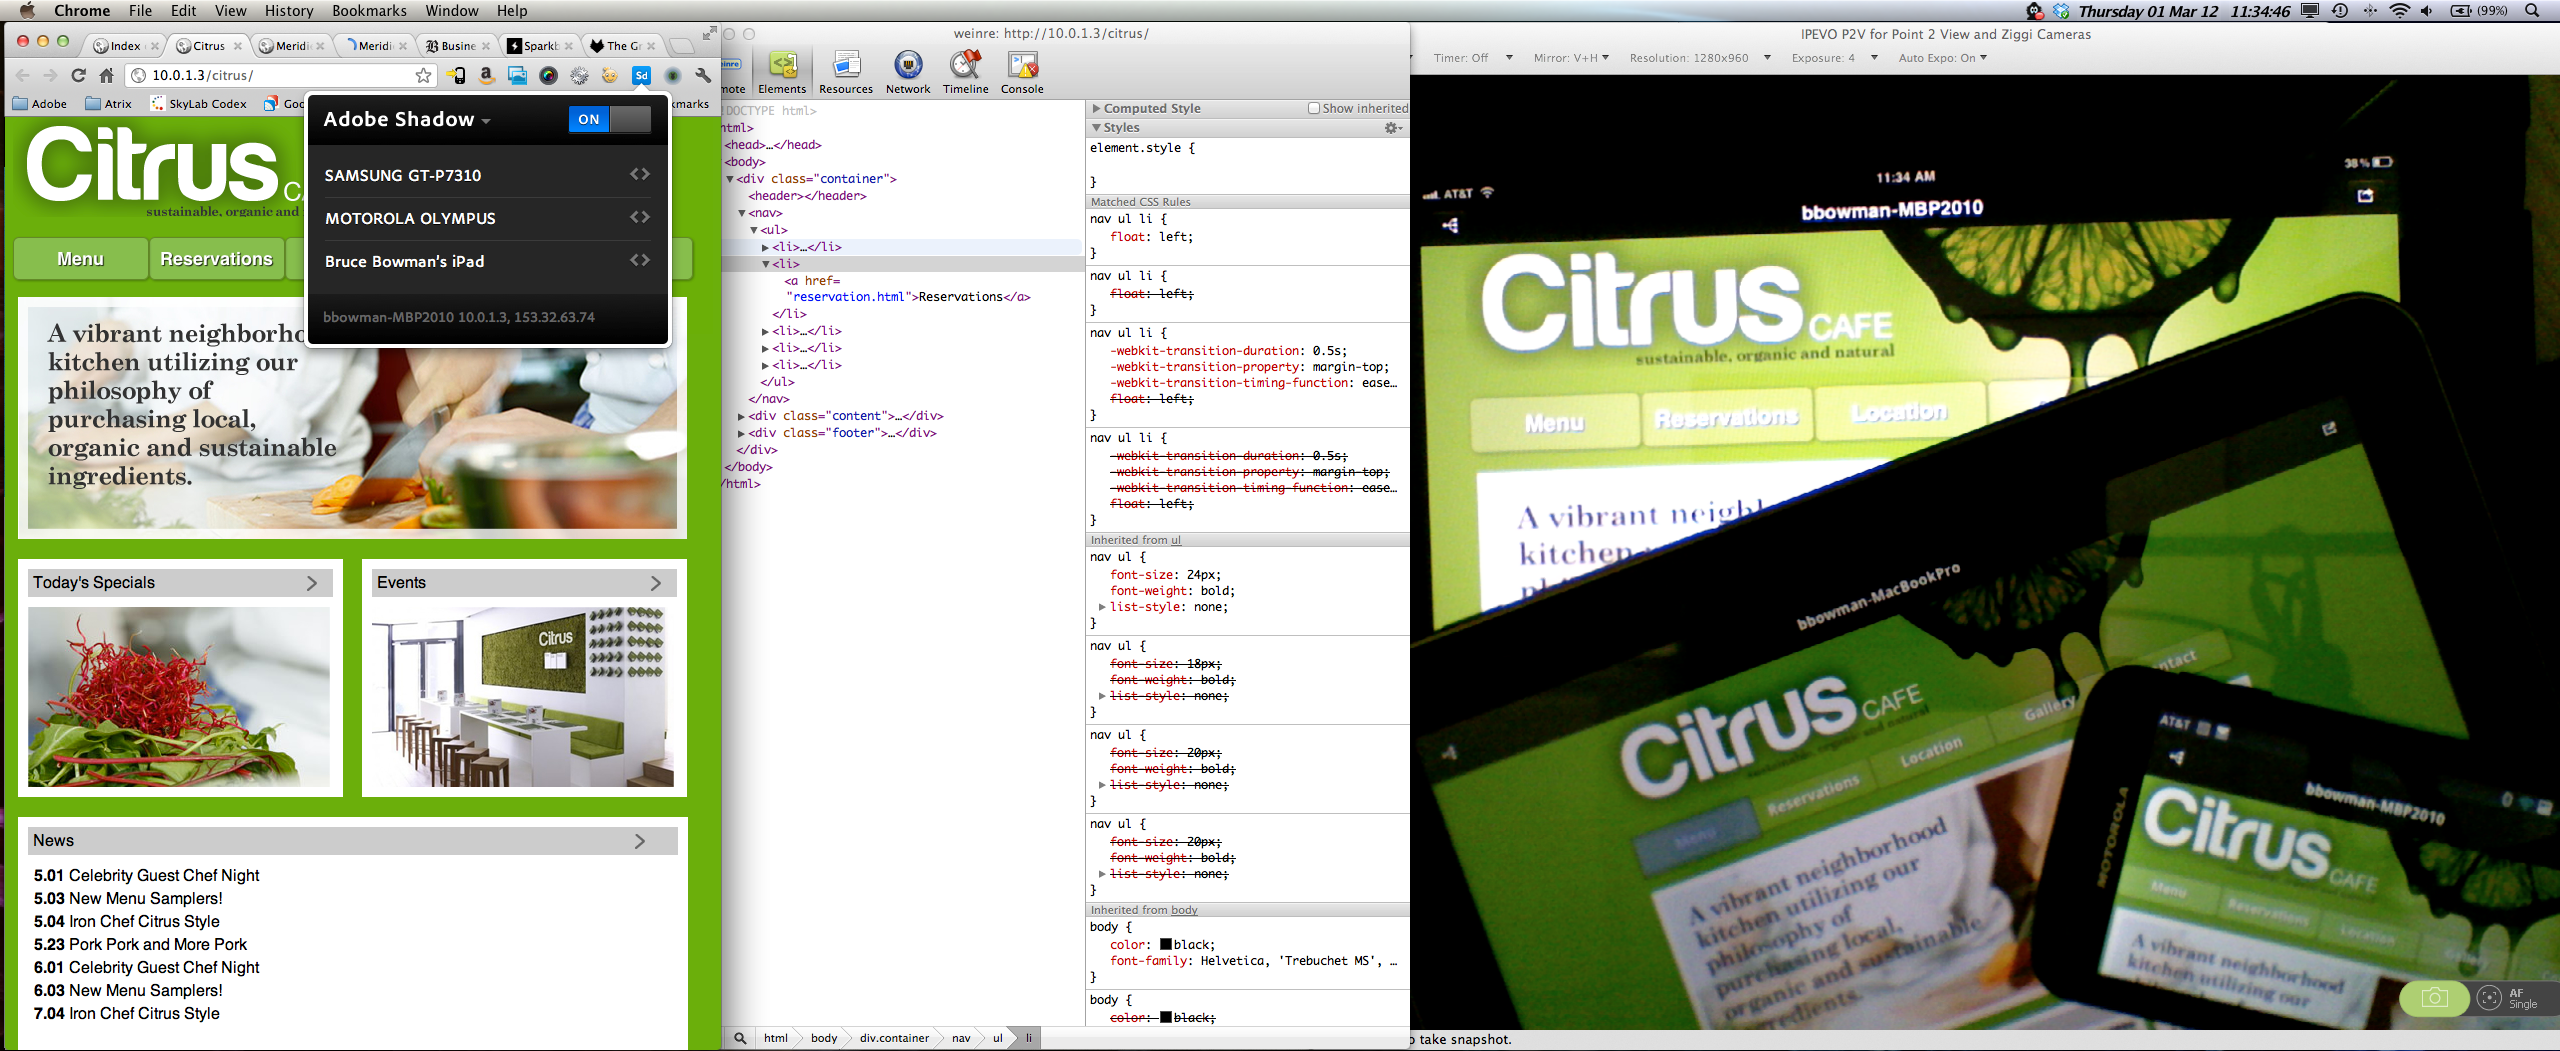Switch to the Business browser tab
The height and width of the screenshot is (1051, 2560).
[x=458, y=45]
